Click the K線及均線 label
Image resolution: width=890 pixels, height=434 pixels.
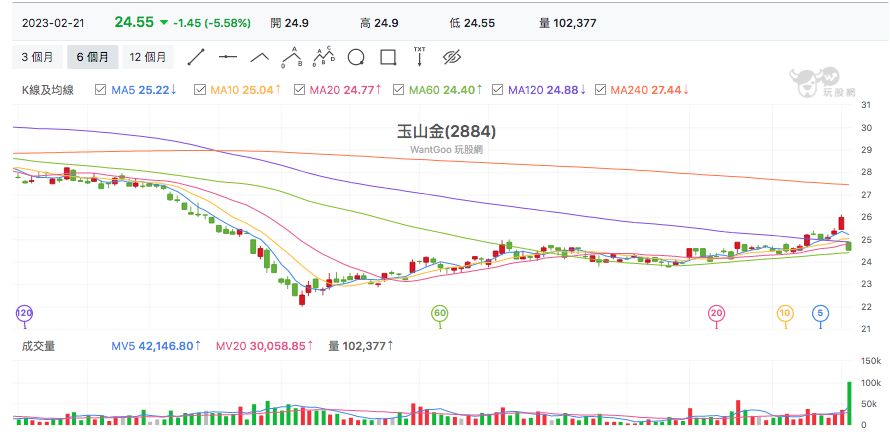click(47, 90)
